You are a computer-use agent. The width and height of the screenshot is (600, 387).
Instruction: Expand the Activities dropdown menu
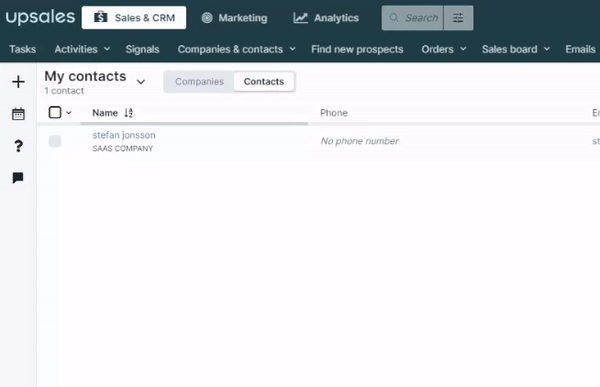82,49
